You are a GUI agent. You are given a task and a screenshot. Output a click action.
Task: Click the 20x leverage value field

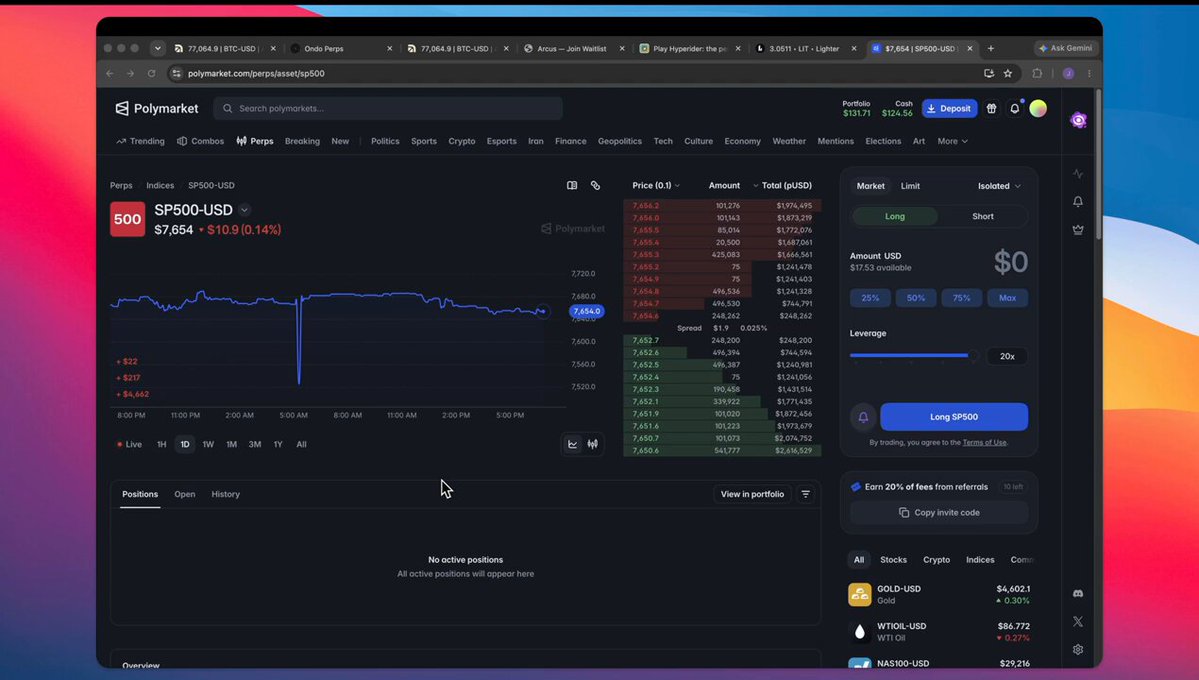tap(1007, 356)
